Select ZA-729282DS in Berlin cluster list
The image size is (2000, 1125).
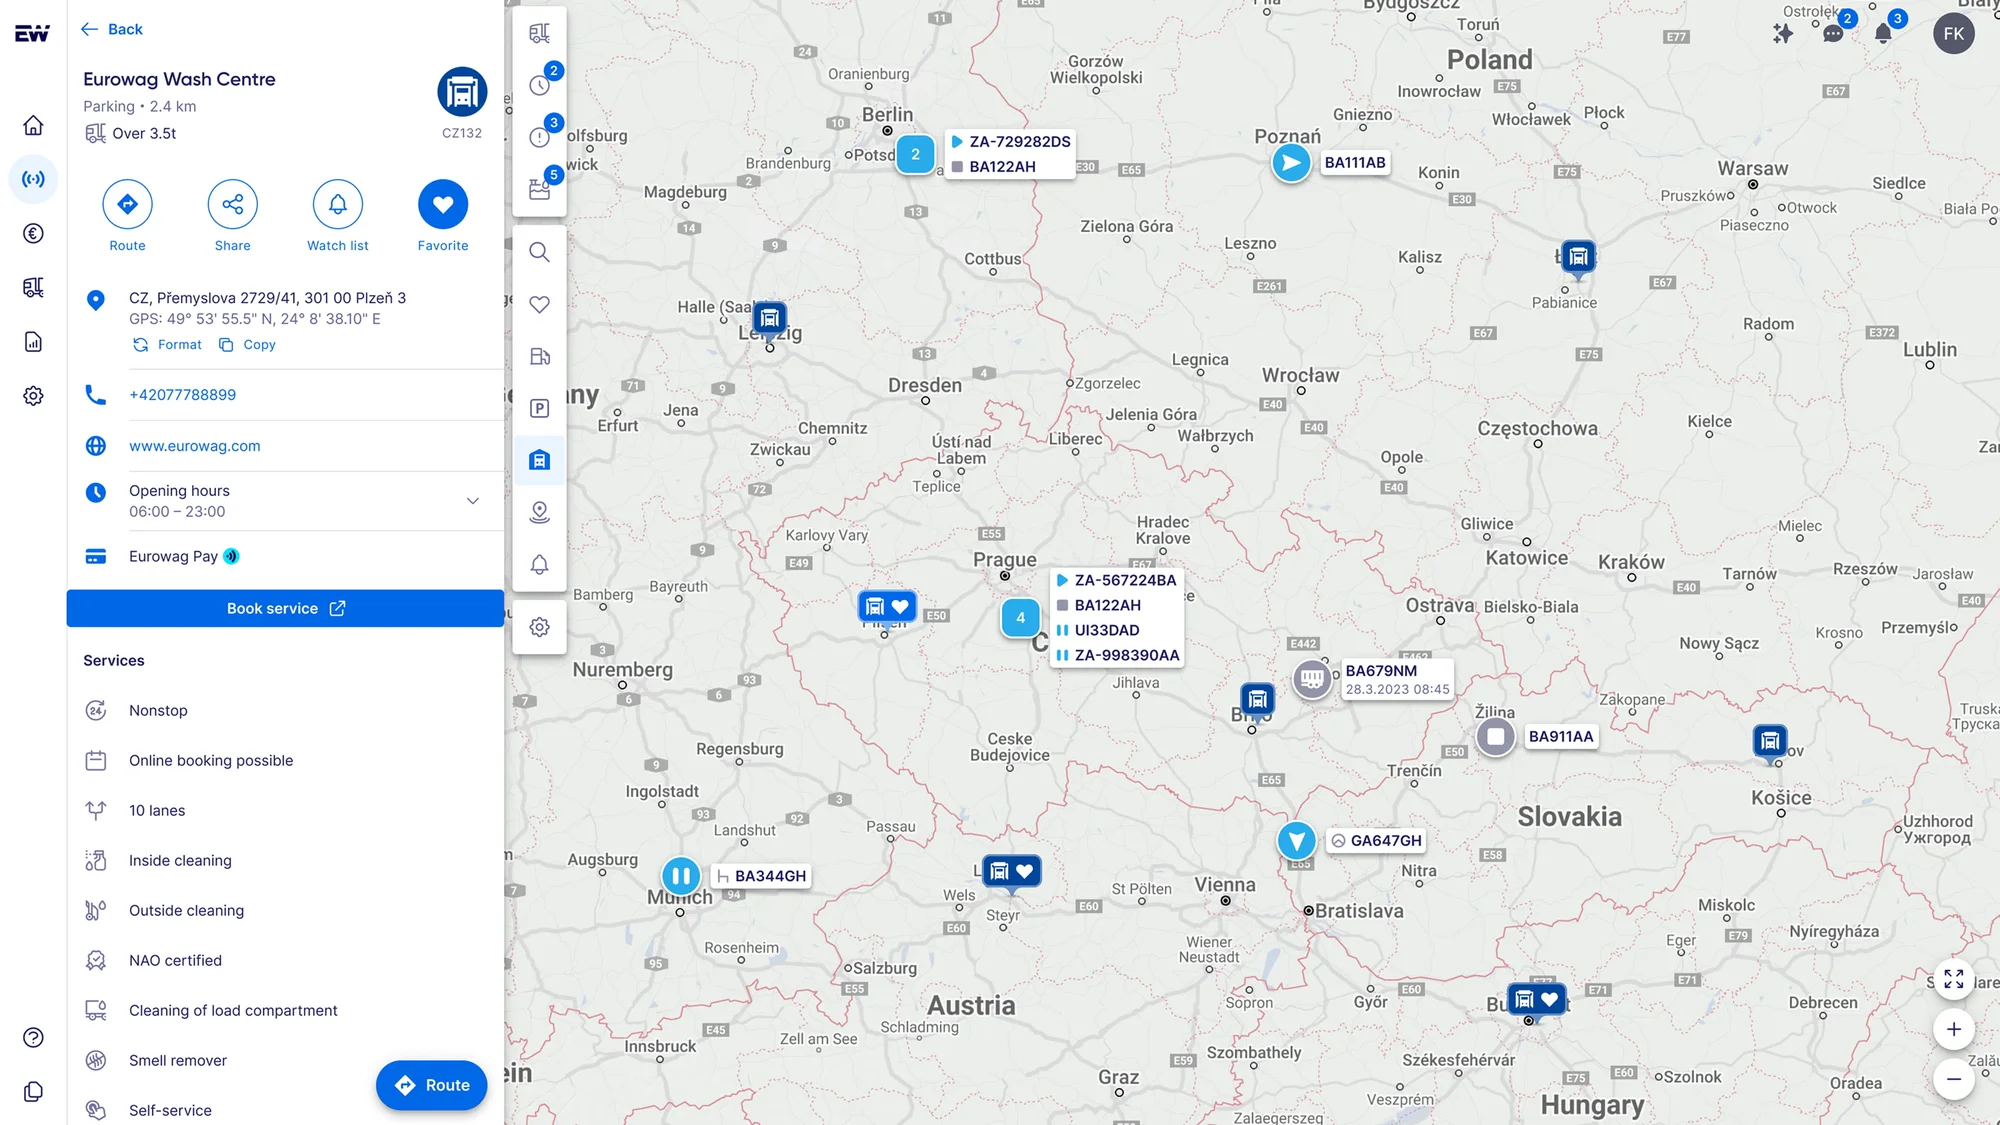pos(1011,142)
